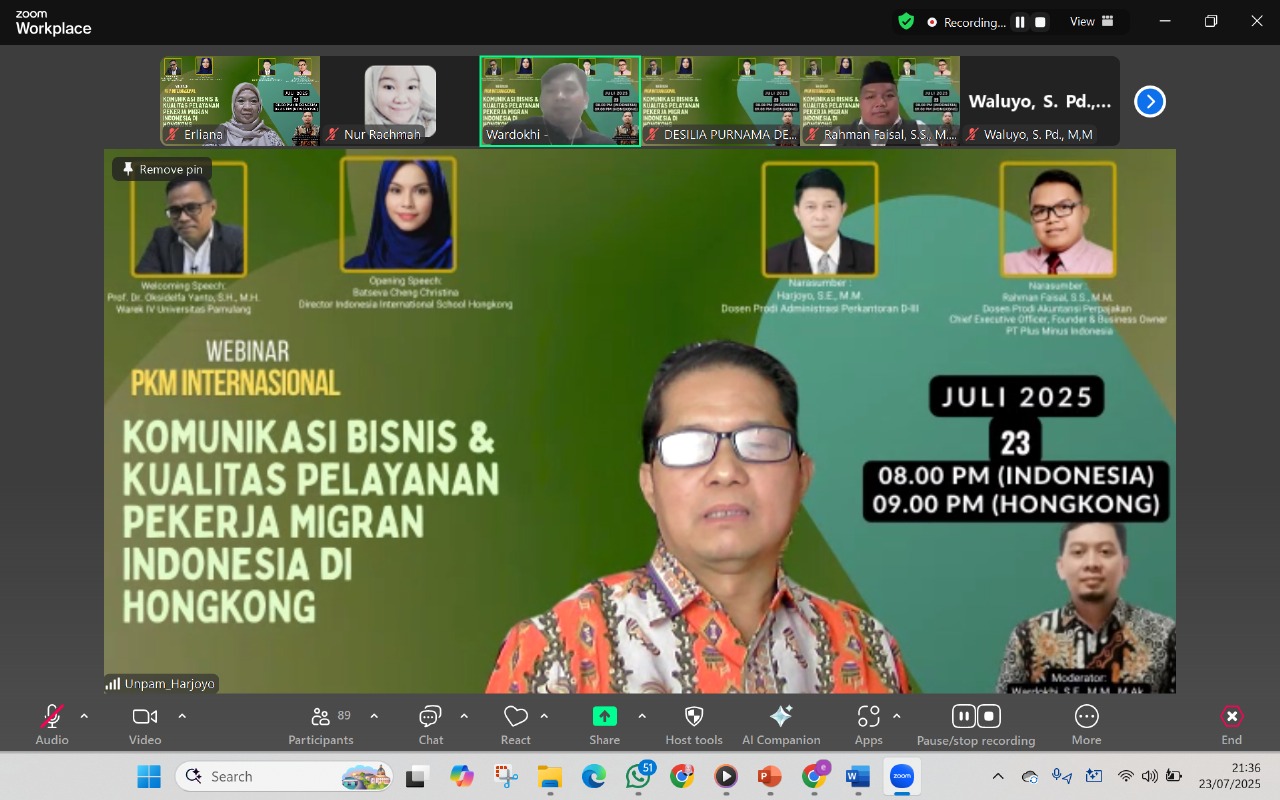Open video options arrow beside Video
Viewport: 1280px width, 800px height.
click(x=182, y=716)
